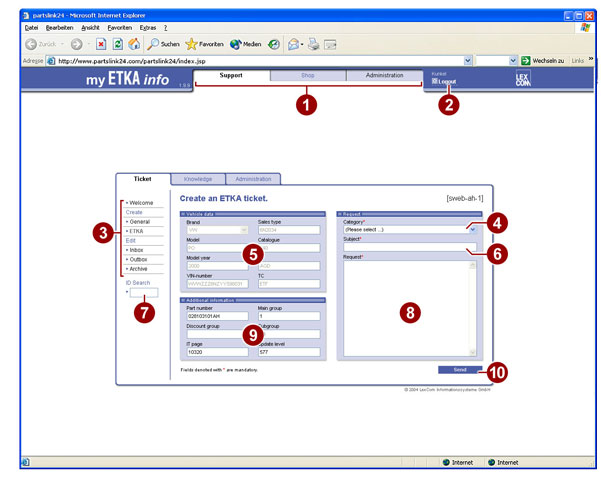601x492 pixels.
Task: Open Inbox in the left sidebar
Action: tap(135, 249)
